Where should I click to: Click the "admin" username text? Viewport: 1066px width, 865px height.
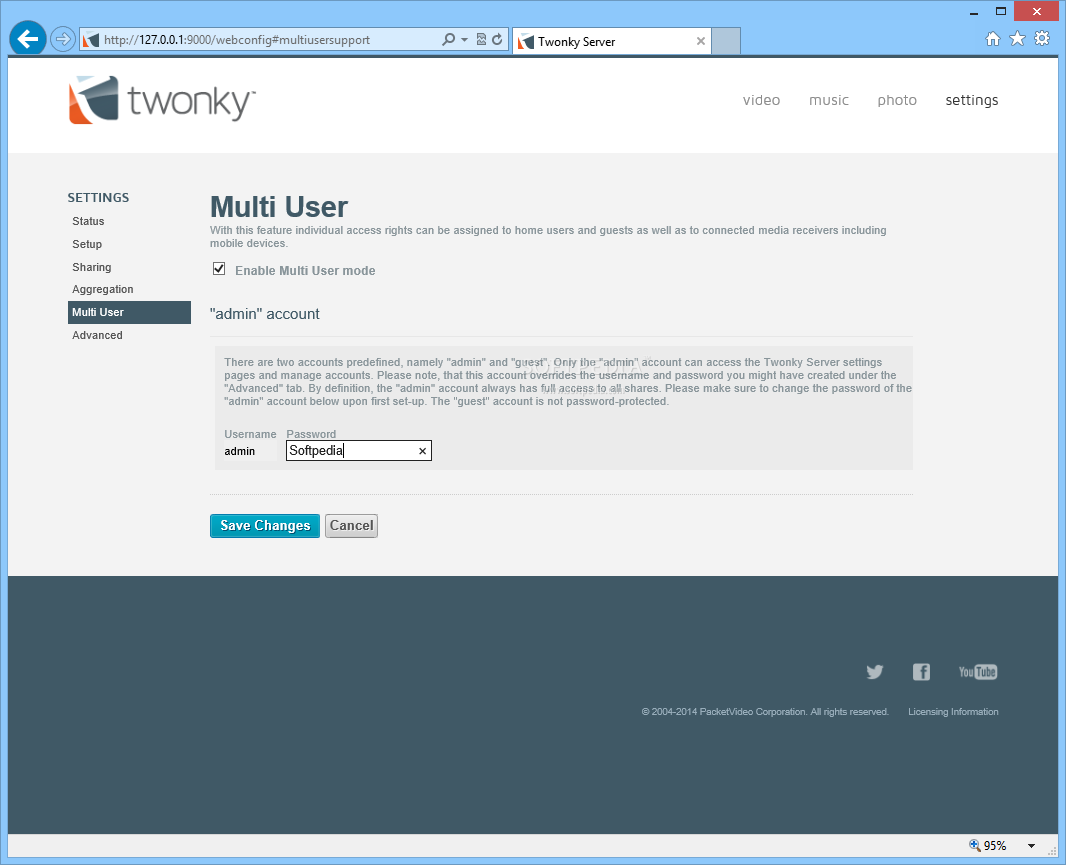pos(239,451)
